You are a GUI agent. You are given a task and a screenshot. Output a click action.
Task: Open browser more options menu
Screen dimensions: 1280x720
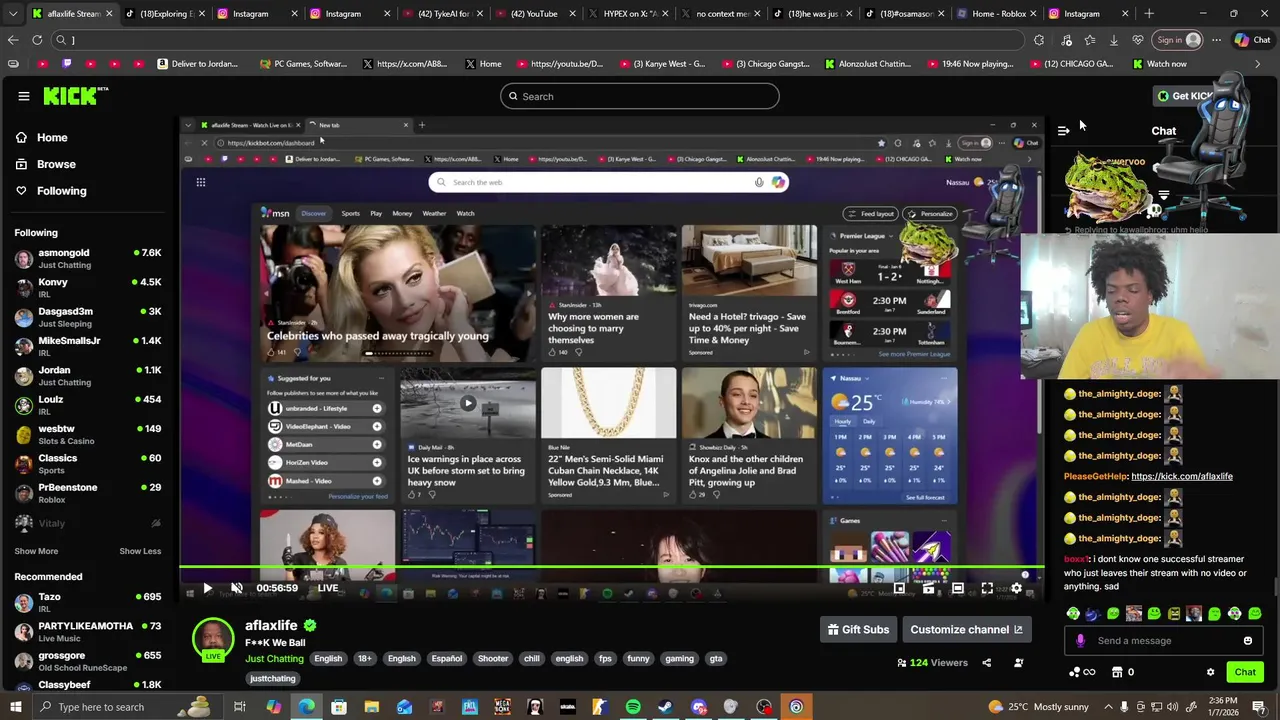[x=1216, y=40]
